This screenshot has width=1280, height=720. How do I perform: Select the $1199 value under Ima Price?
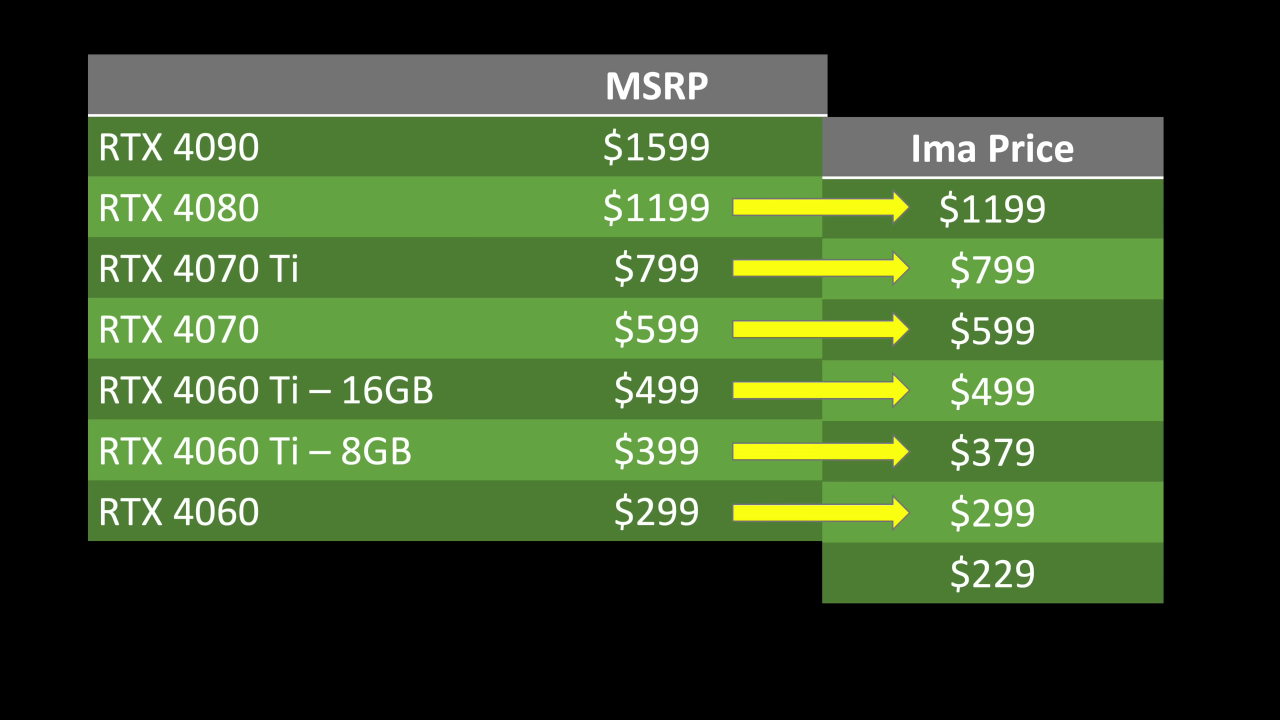tap(992, 209)
